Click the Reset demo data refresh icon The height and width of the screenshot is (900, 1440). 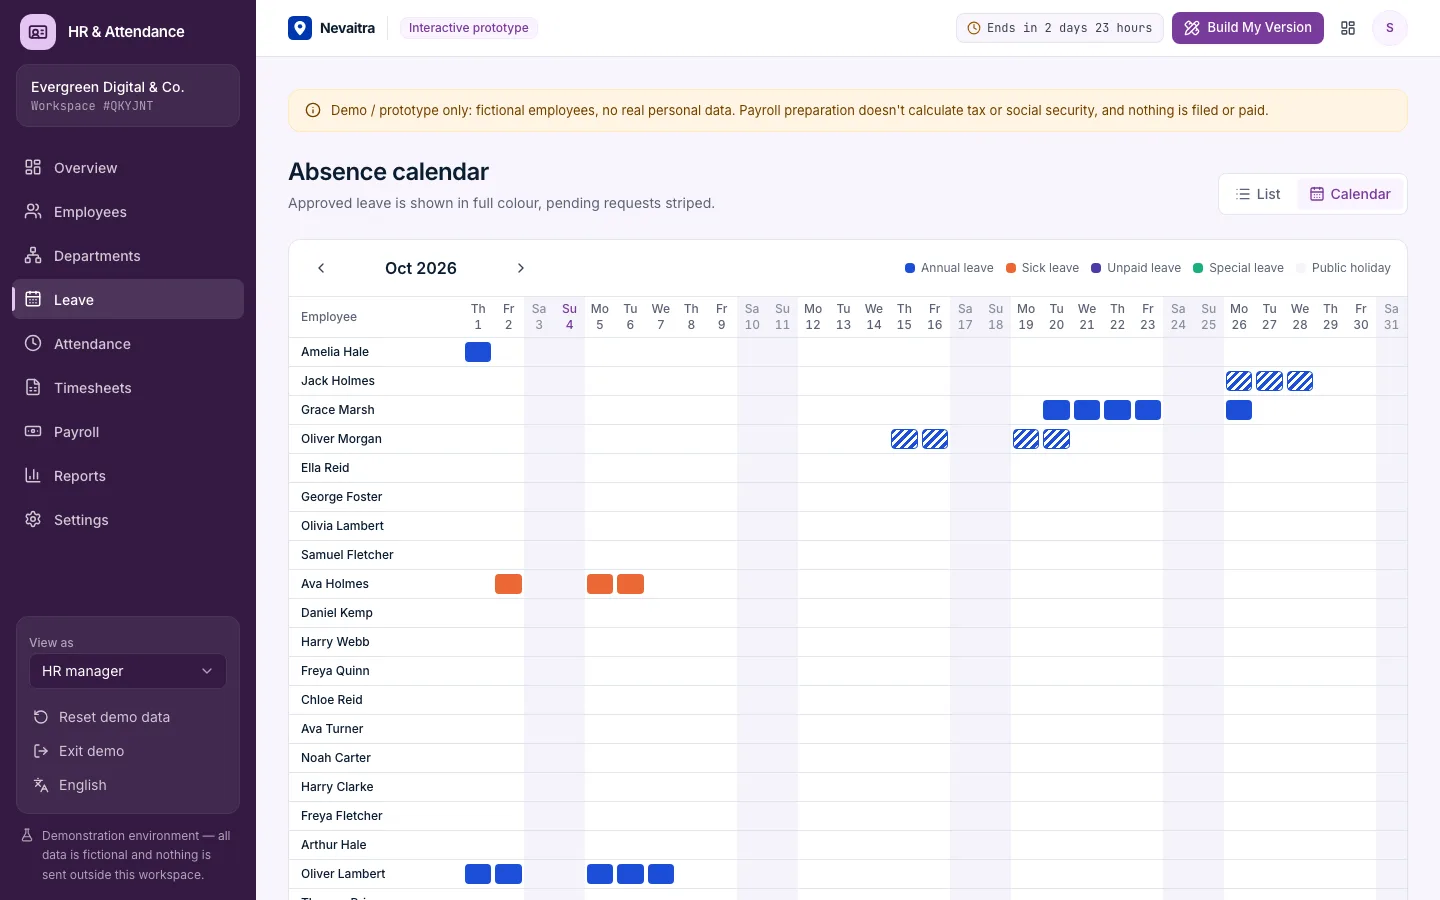click(41, 717)
